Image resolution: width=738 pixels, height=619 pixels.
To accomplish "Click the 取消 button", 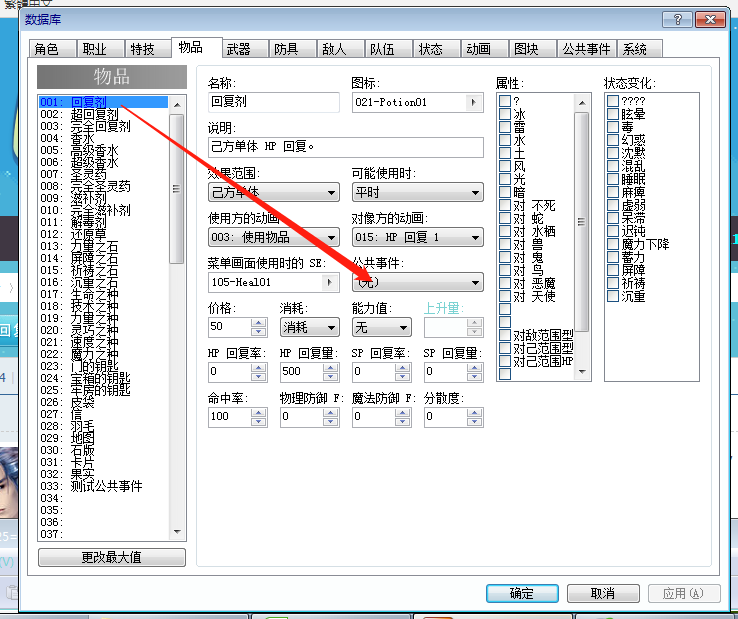I will (603, 593).
